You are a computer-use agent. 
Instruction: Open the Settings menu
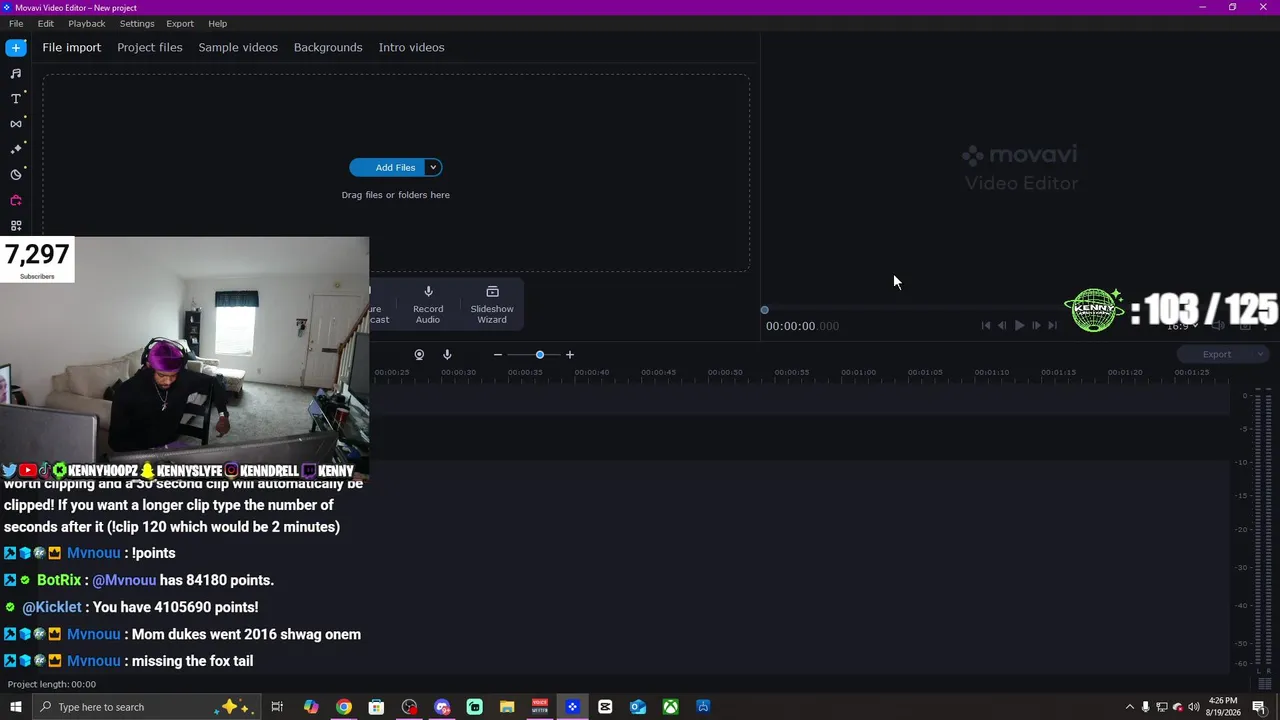137,23
